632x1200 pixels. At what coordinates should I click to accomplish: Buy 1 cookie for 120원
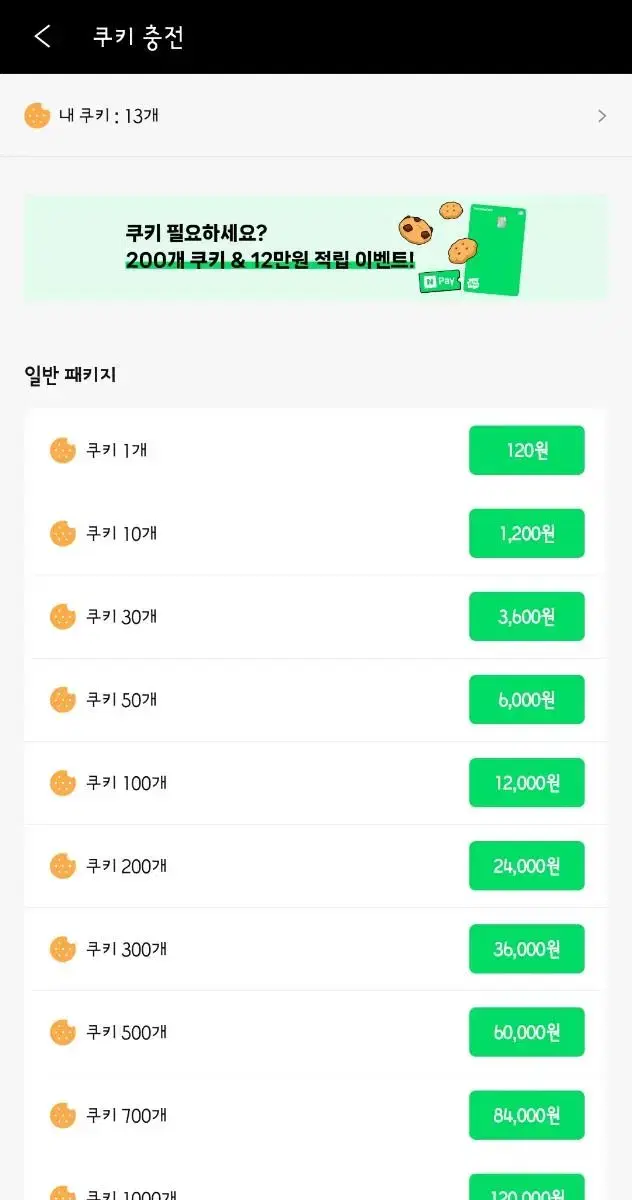tap(527, 450)
